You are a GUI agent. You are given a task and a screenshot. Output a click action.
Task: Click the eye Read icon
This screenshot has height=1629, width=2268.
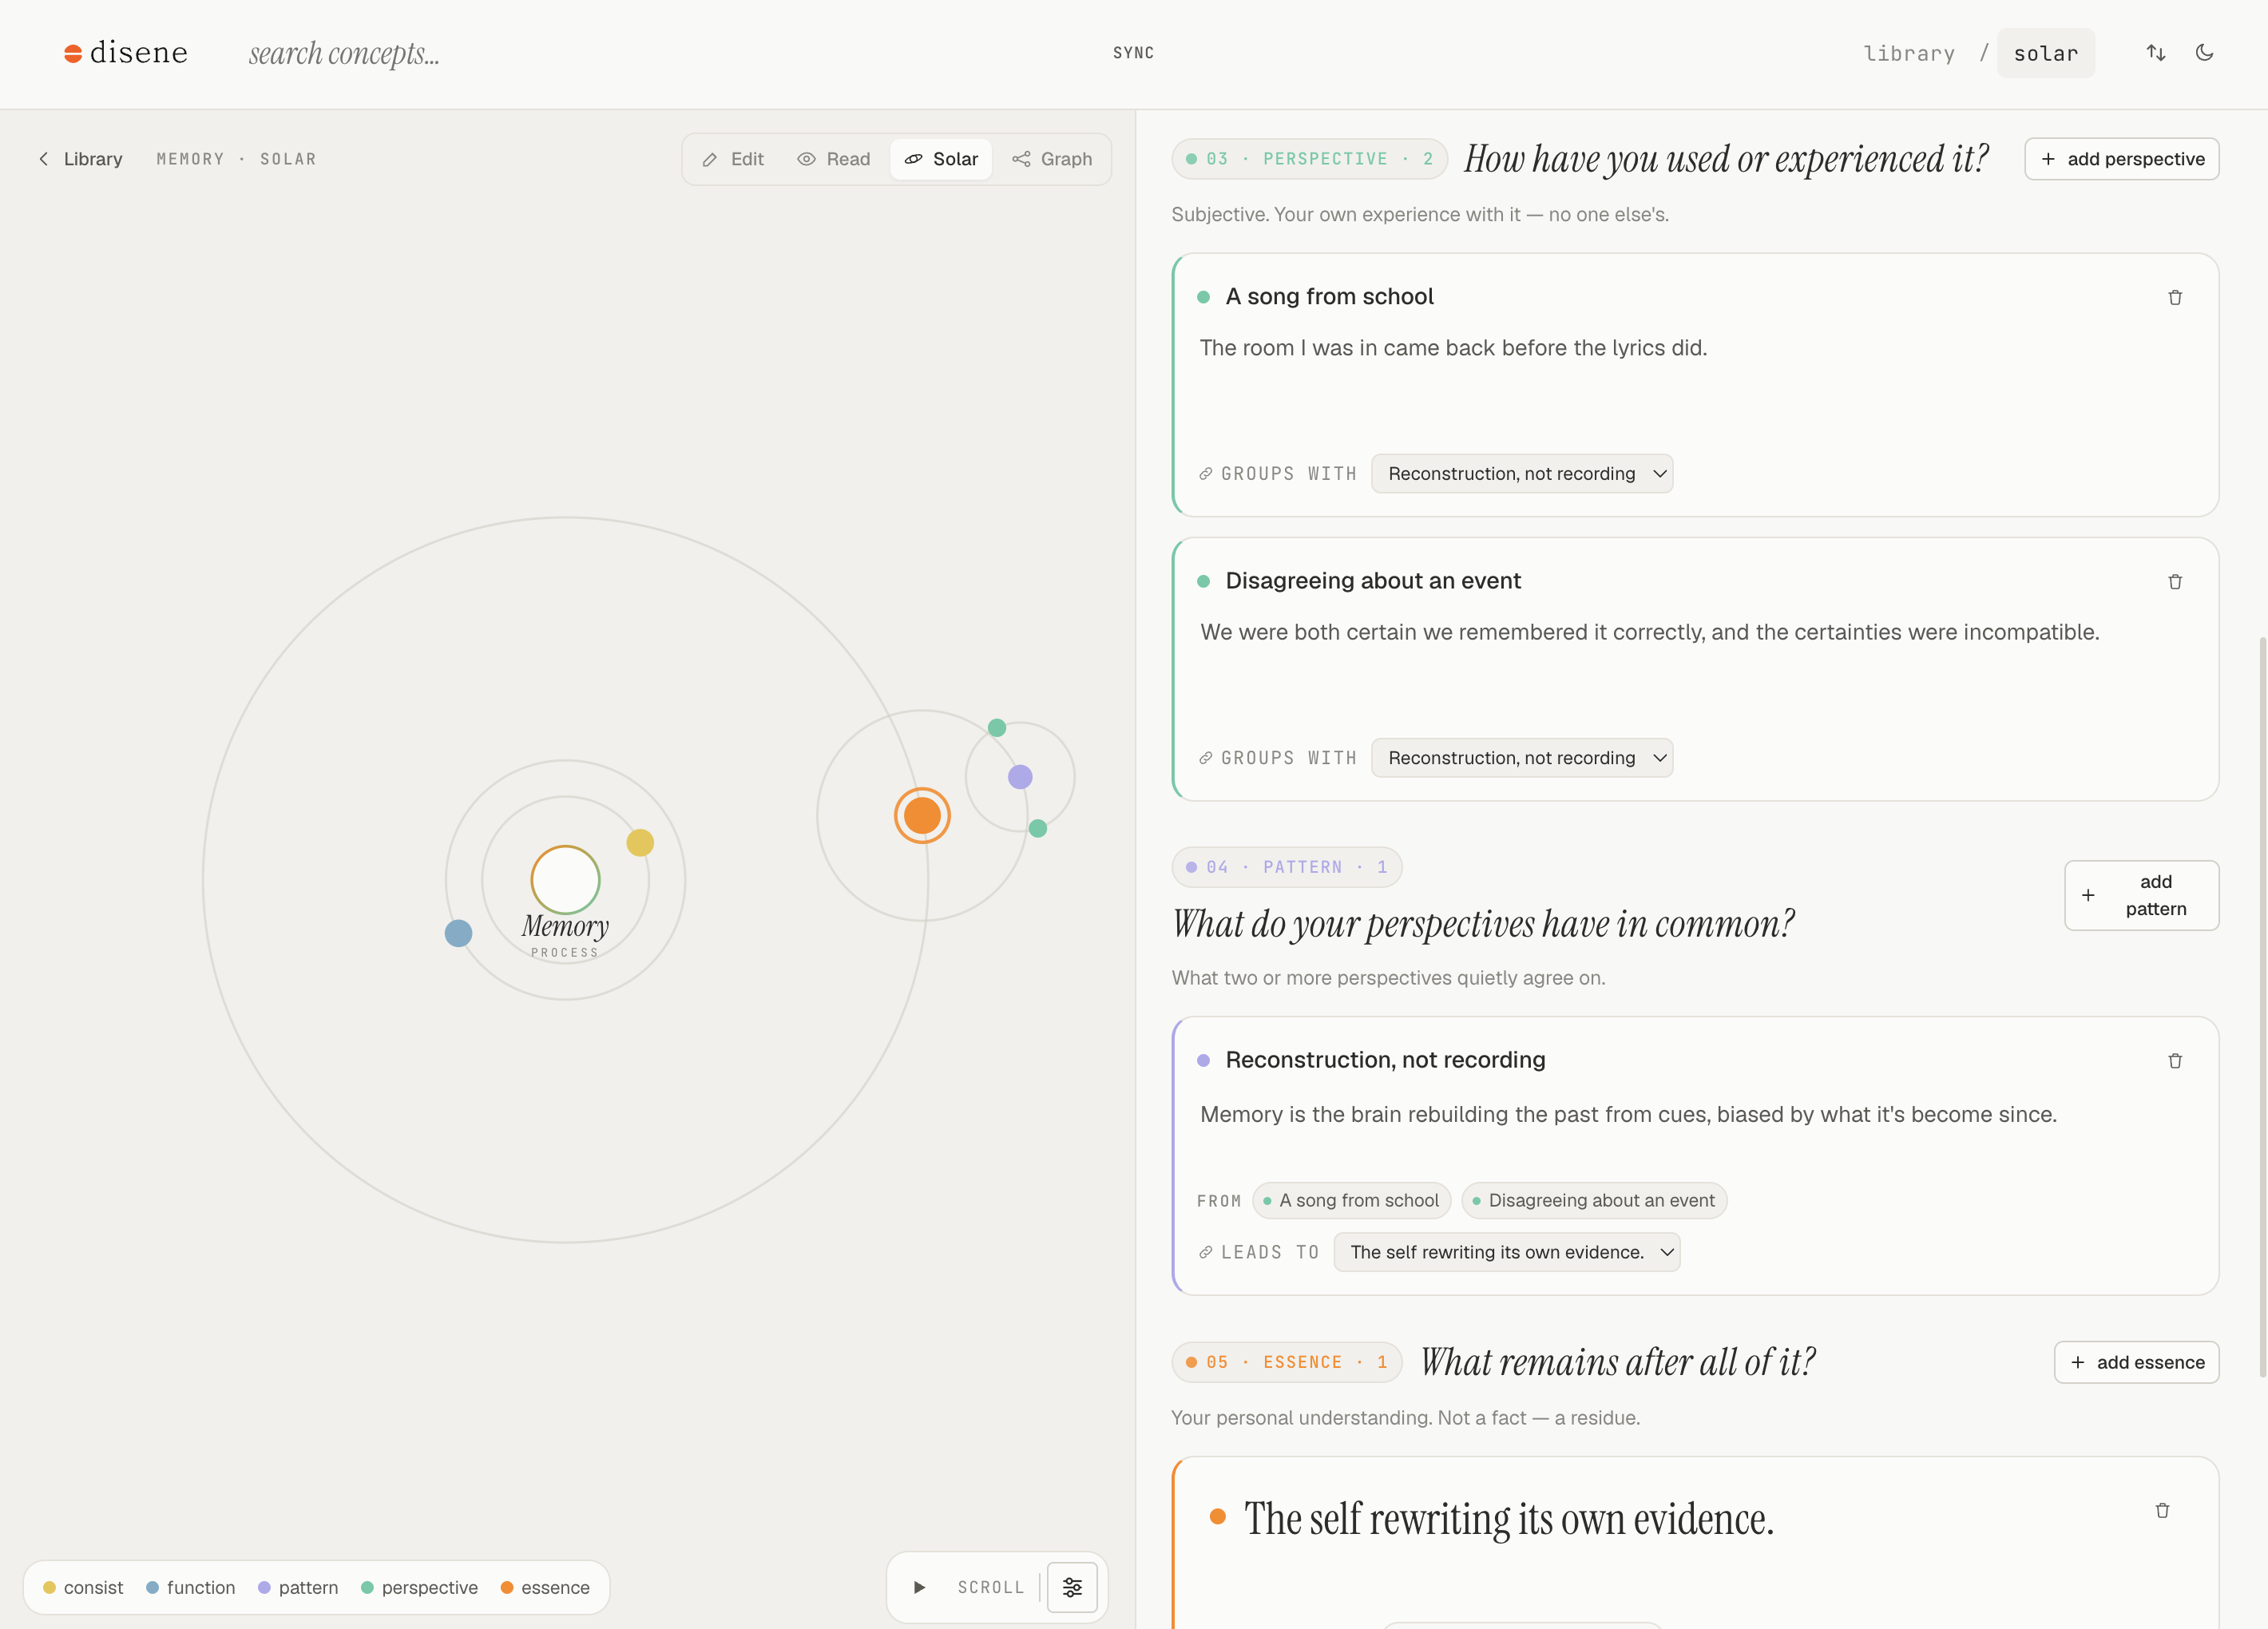pyautogui.click(x=806, y=159)
